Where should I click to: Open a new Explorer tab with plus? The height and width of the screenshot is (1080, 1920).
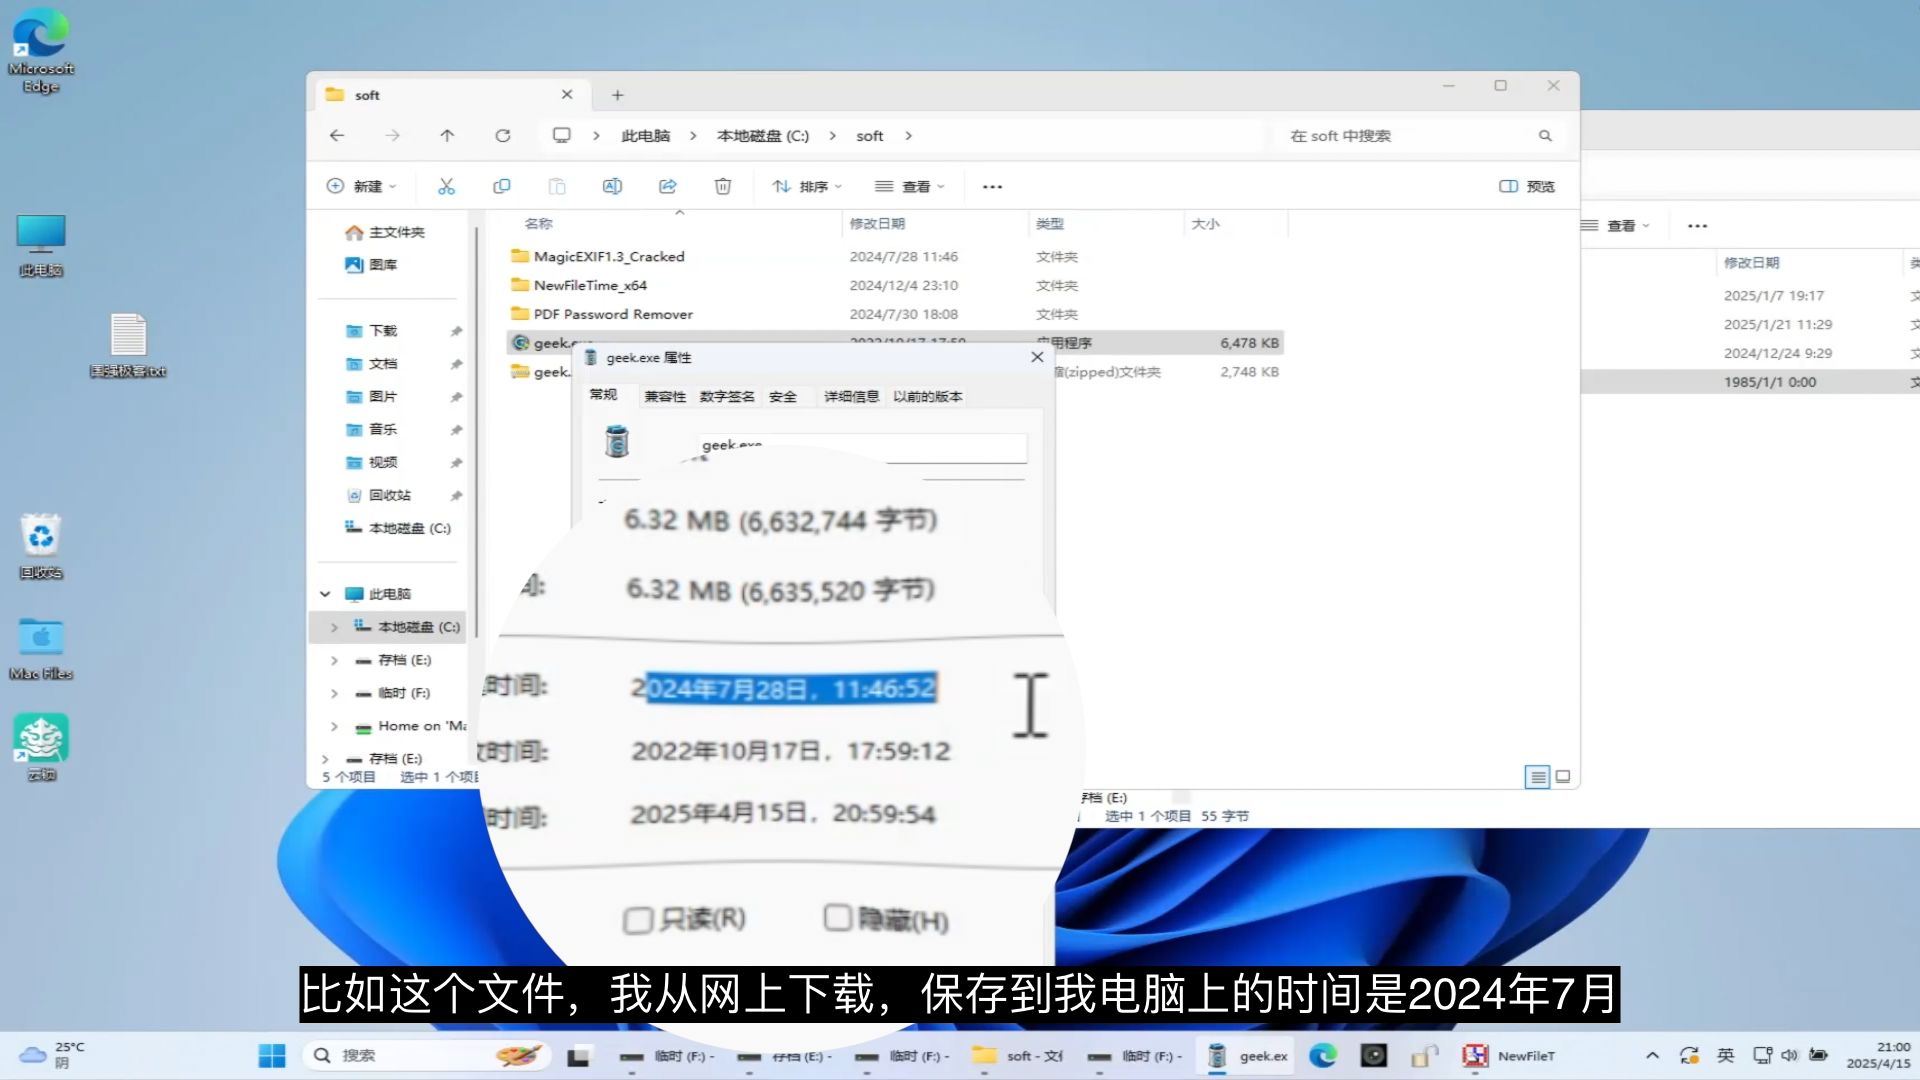point(618,95)
